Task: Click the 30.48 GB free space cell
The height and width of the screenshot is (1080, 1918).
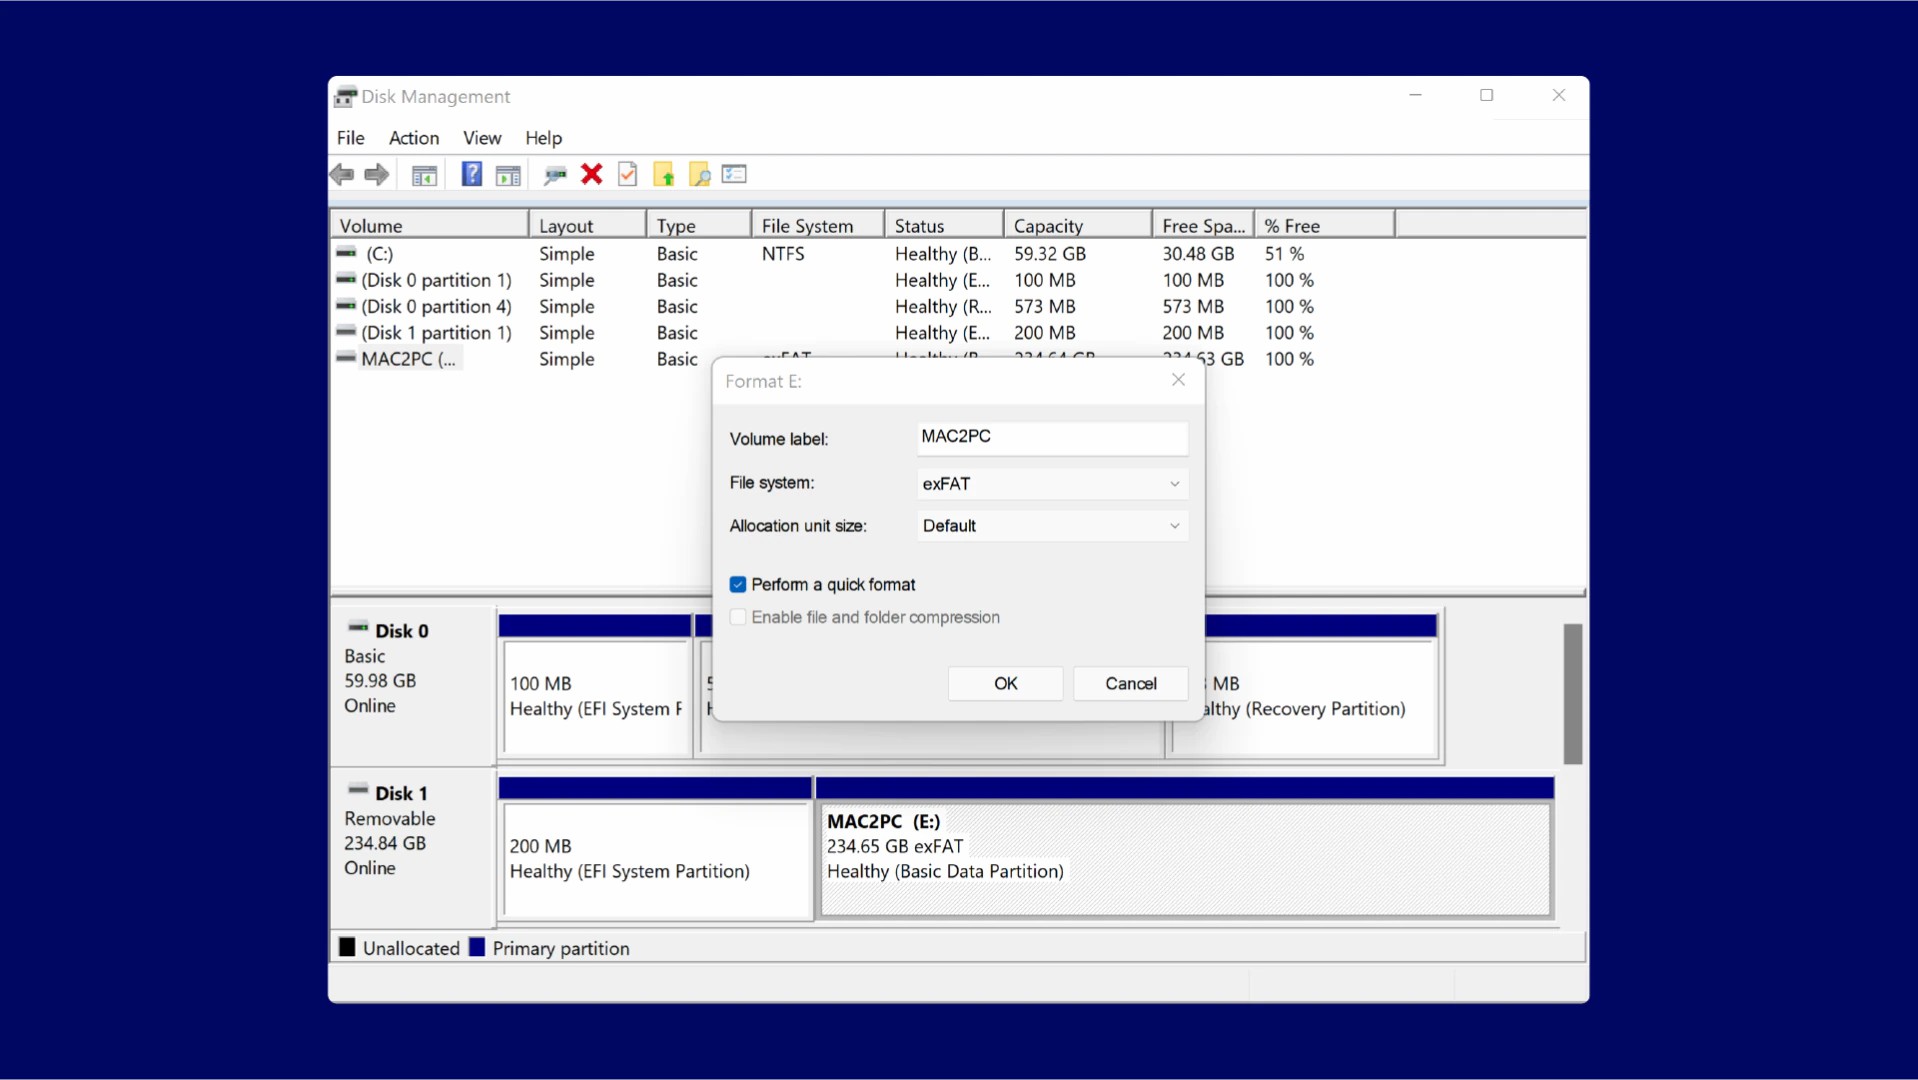Action: (x=1198, y=254)
